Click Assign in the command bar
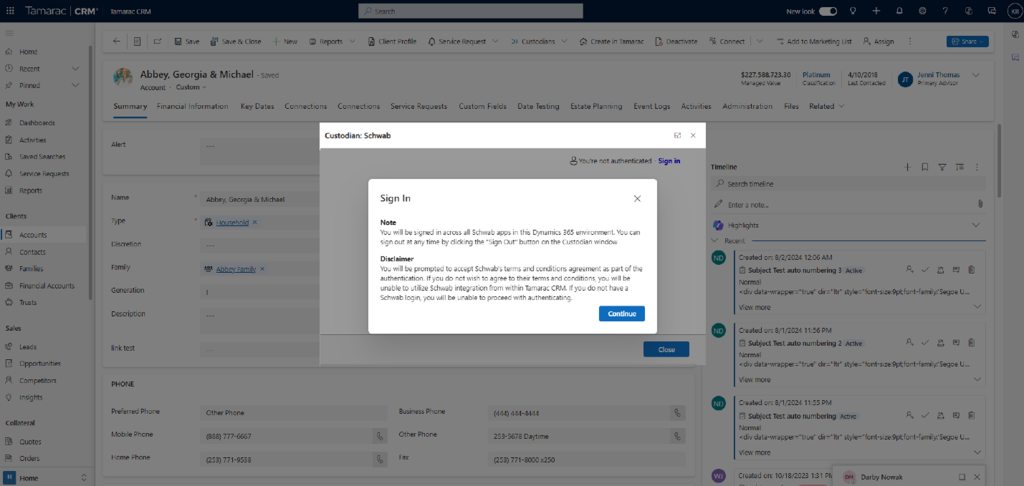 point(878,41)
